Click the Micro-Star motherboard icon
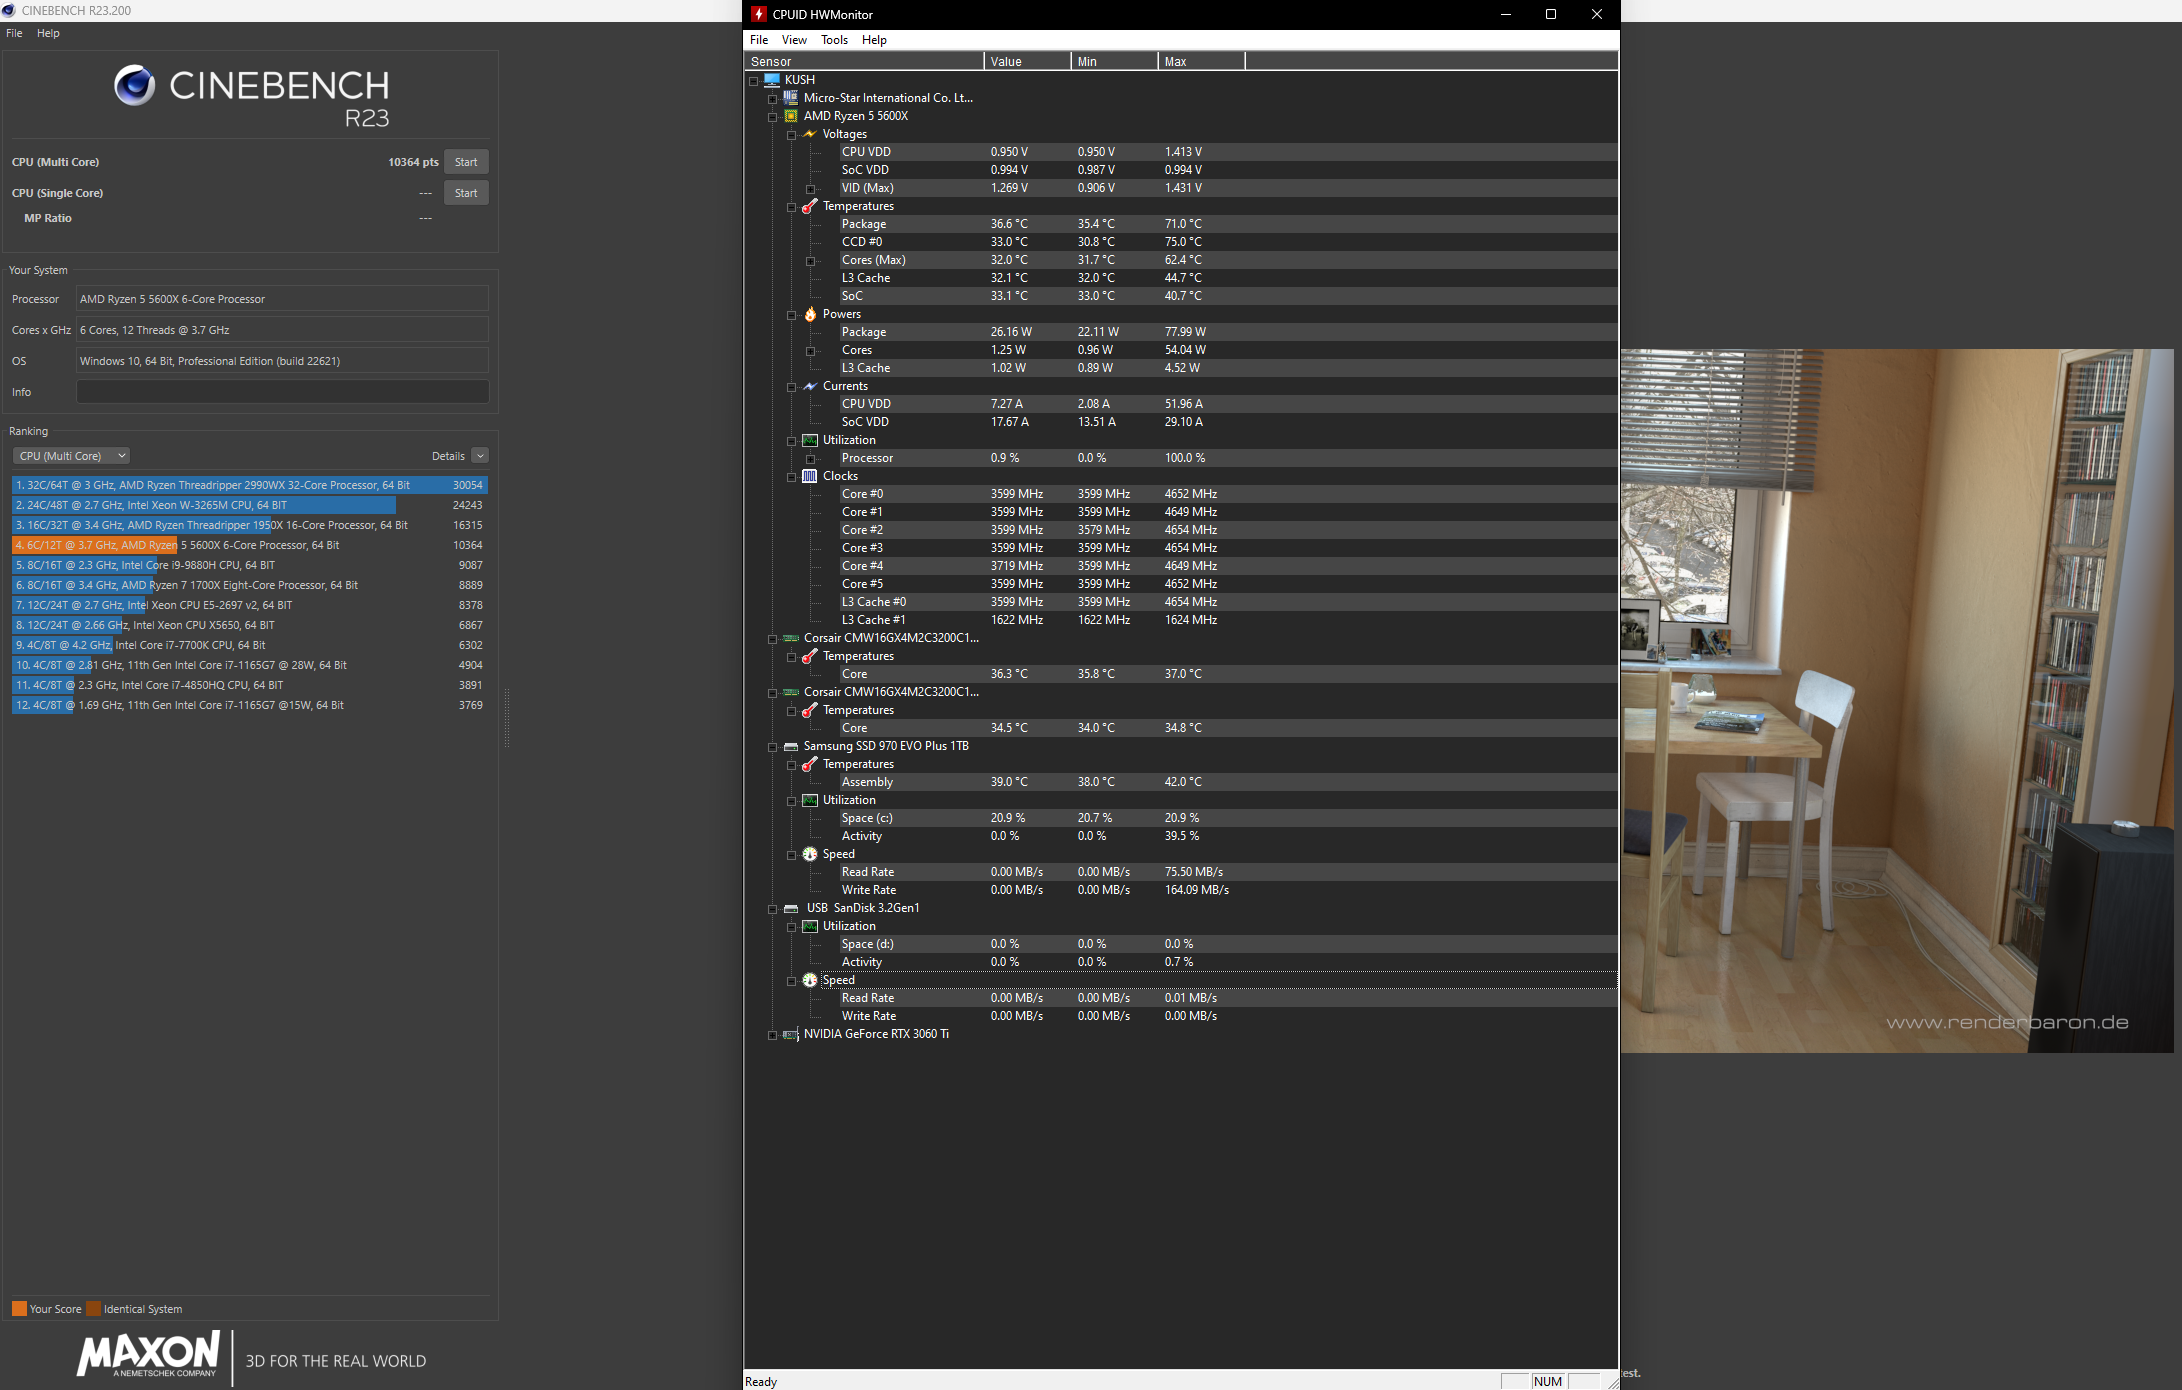This screenshot has height=1390, width=2182. point(791,98)
